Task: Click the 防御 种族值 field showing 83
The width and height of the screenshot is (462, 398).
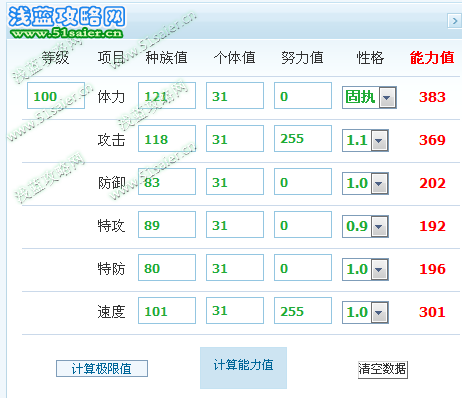Action: [x=167, y=182]
